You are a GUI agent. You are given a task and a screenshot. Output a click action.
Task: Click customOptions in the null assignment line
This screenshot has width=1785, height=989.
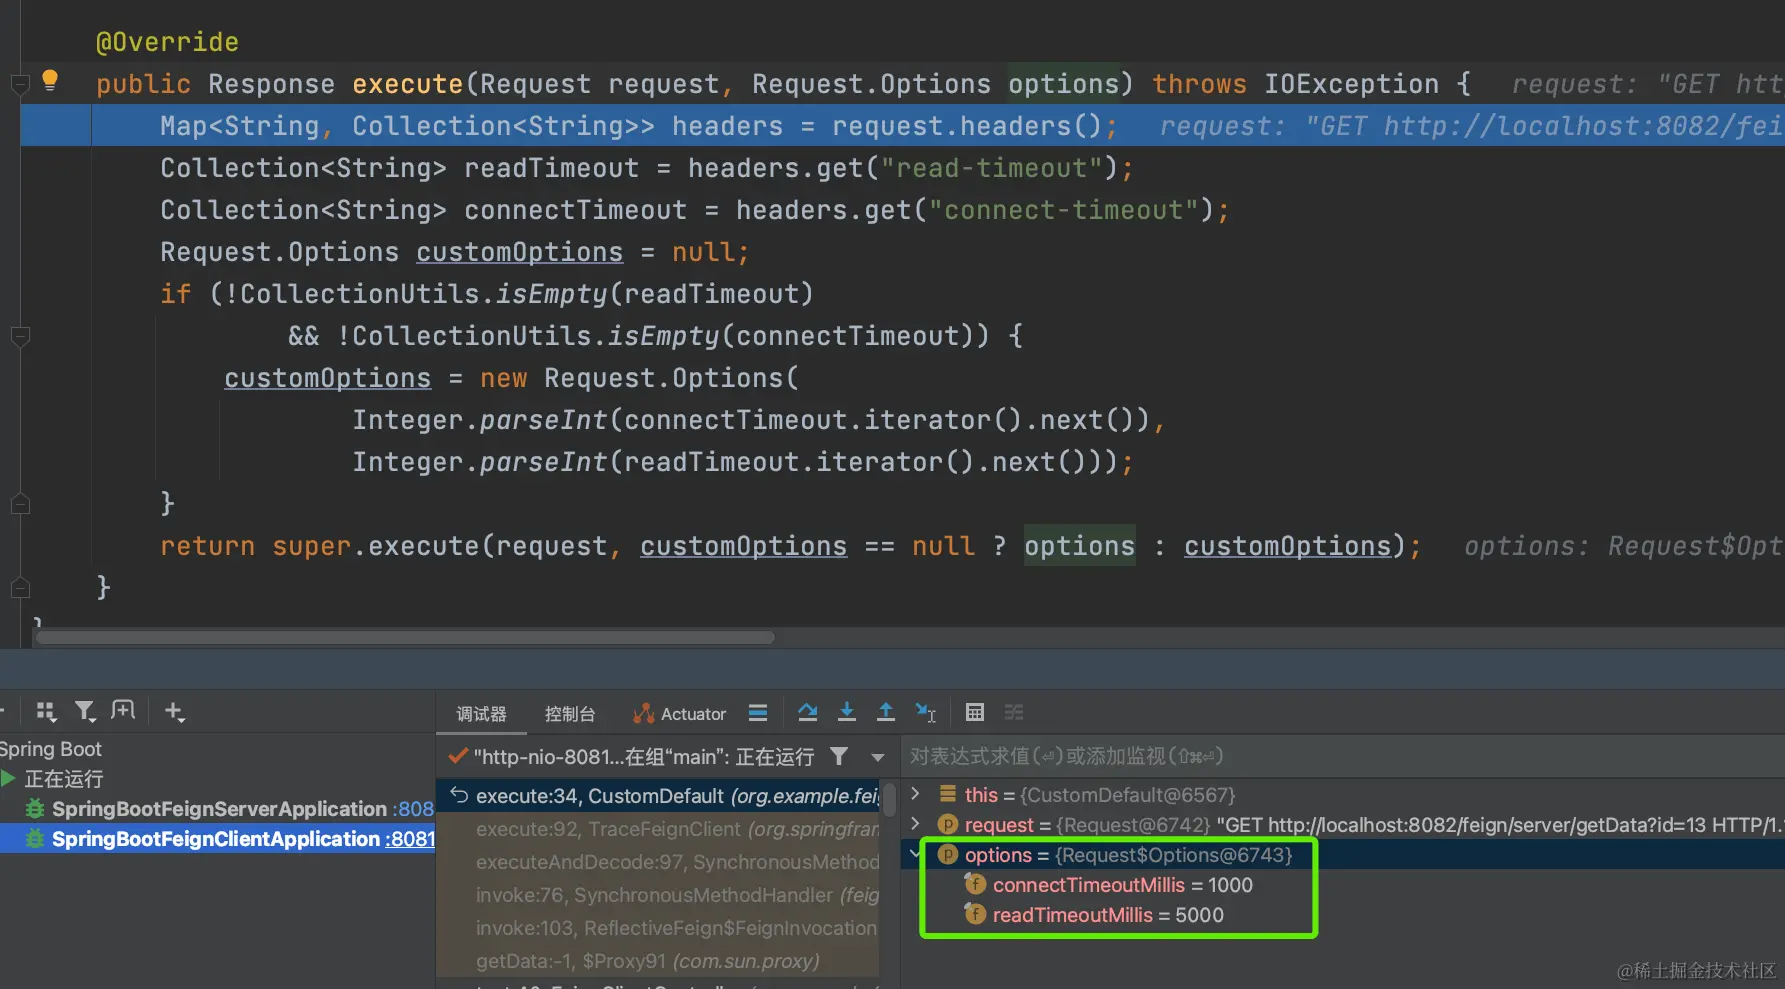[519, 252]
